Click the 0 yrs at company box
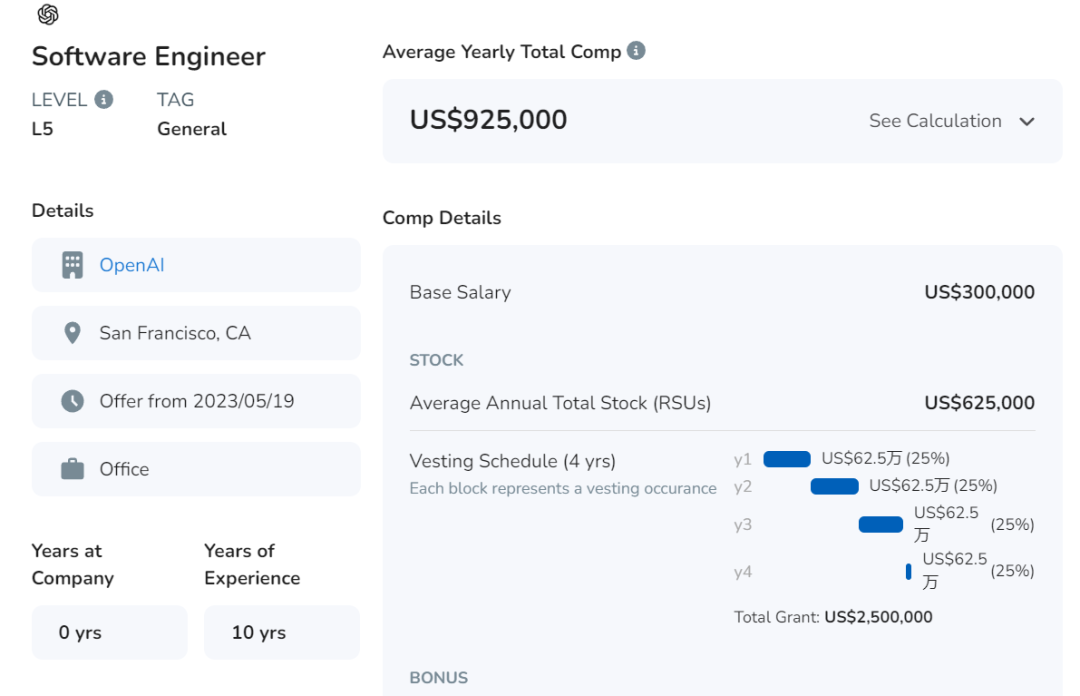Screen dimensions: 1080x696 [x=109, y=632]
